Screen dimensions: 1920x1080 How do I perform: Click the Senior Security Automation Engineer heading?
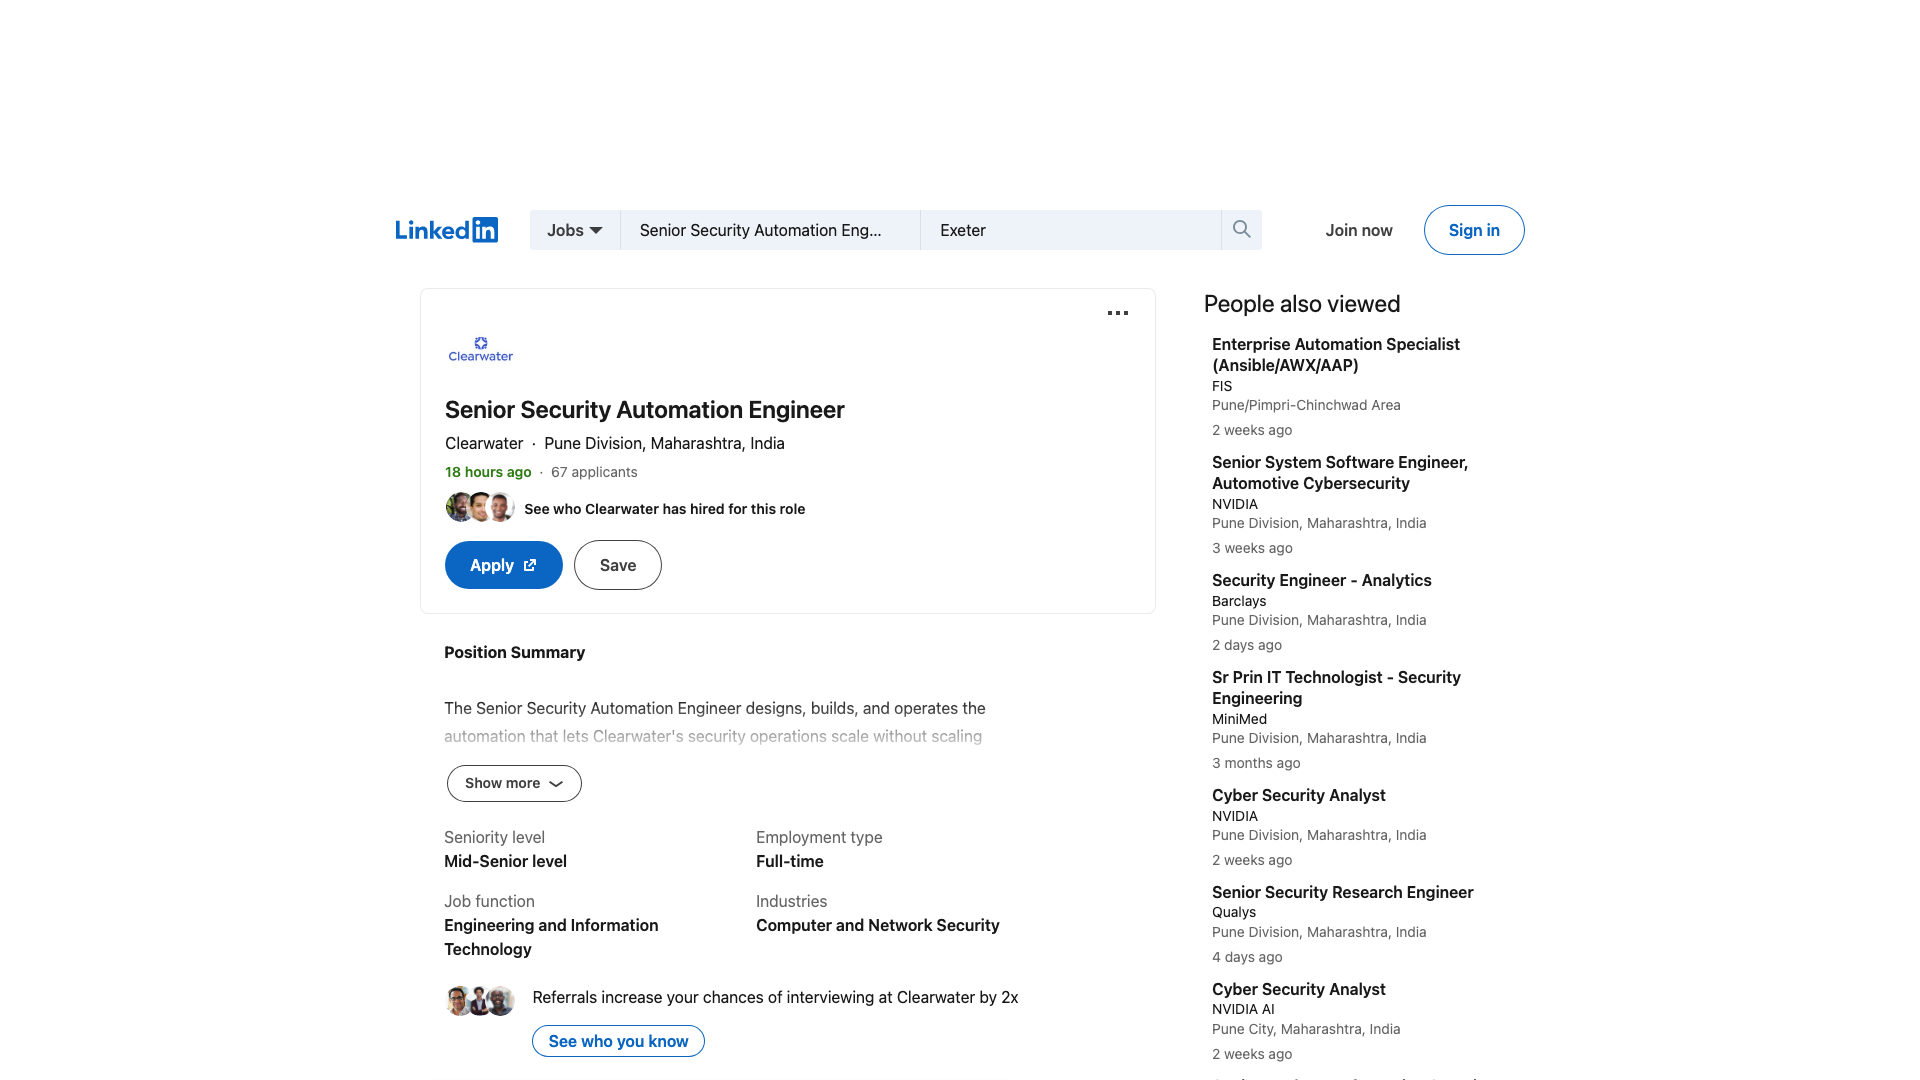point(645,410)
